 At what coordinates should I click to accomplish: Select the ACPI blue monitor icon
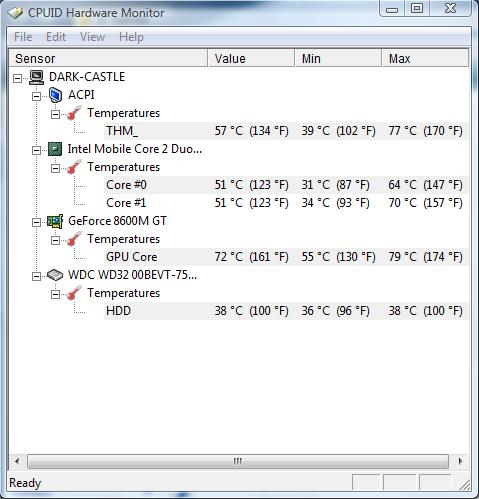point(55,95)
